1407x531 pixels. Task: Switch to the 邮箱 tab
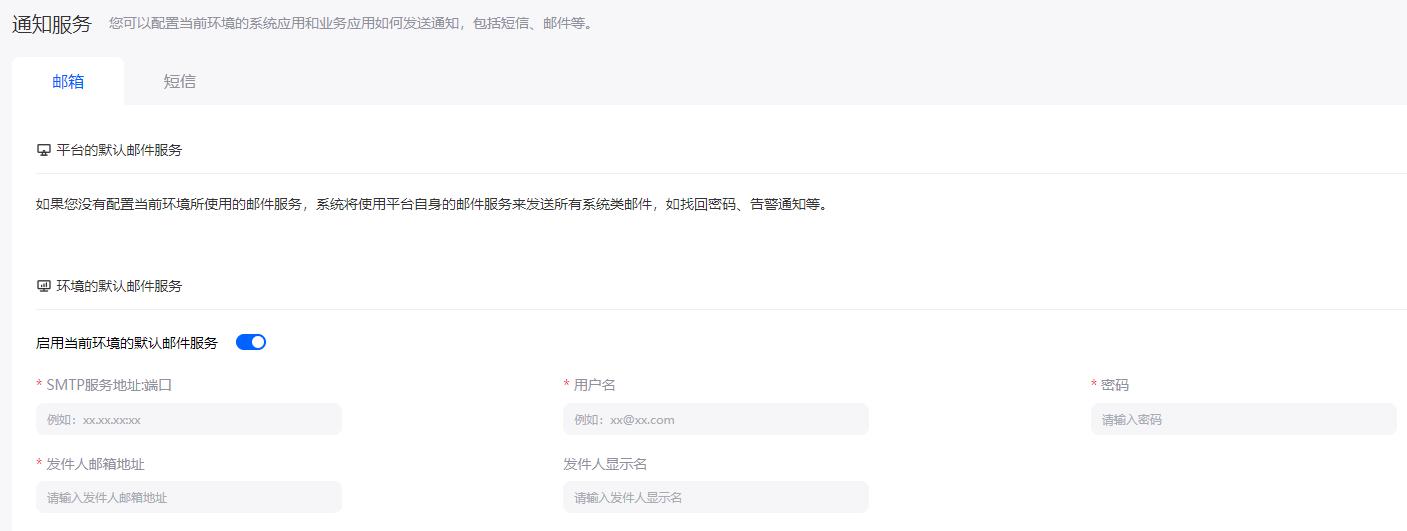pyautogui.click(x=68, y=81)
